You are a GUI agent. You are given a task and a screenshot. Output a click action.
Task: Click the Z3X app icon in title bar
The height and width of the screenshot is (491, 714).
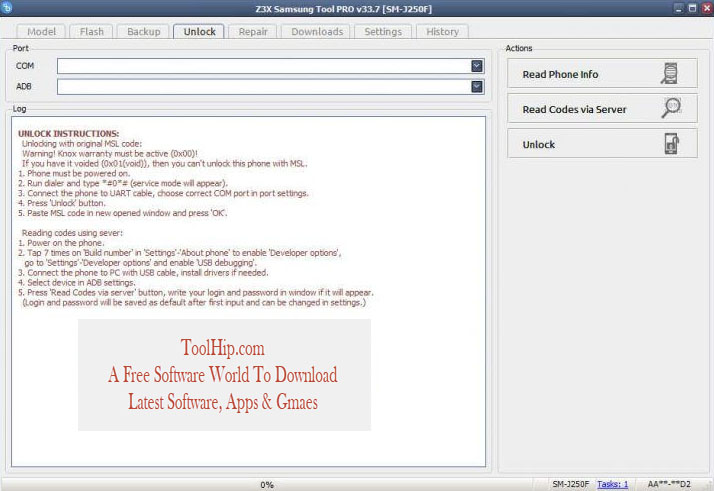coord(7,7)
